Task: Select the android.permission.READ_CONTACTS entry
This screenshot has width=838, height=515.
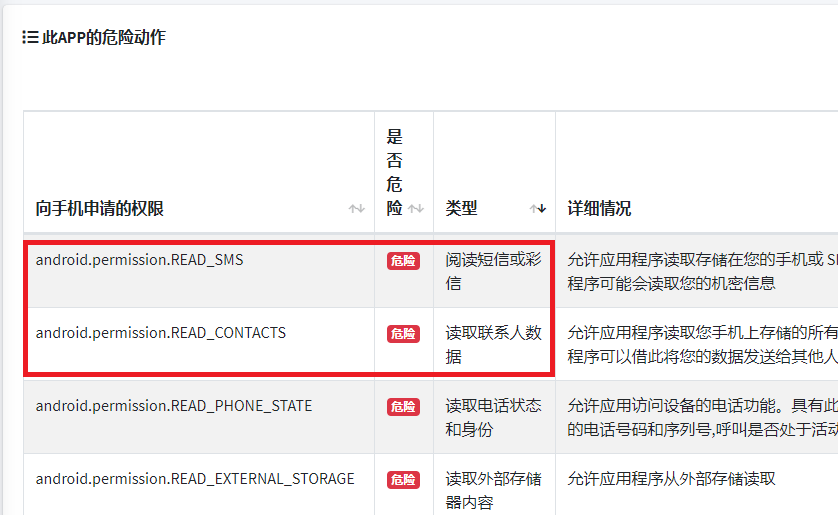Action: (x=160, y=333)
